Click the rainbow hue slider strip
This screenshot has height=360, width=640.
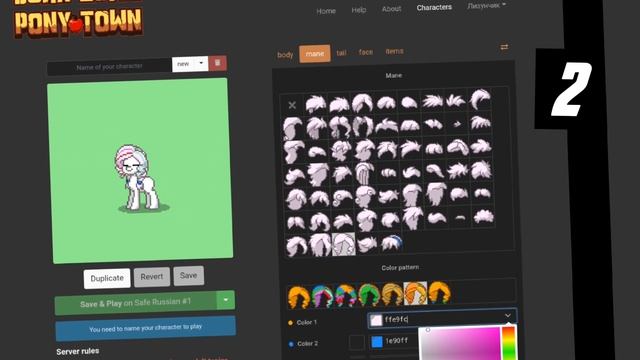tap(509, 343)
